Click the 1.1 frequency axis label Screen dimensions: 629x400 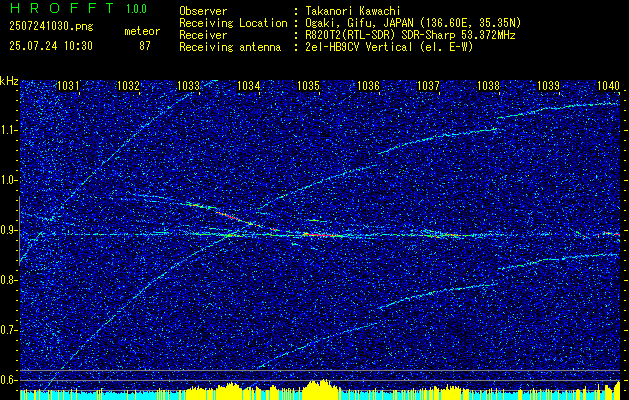click(8, 130)
